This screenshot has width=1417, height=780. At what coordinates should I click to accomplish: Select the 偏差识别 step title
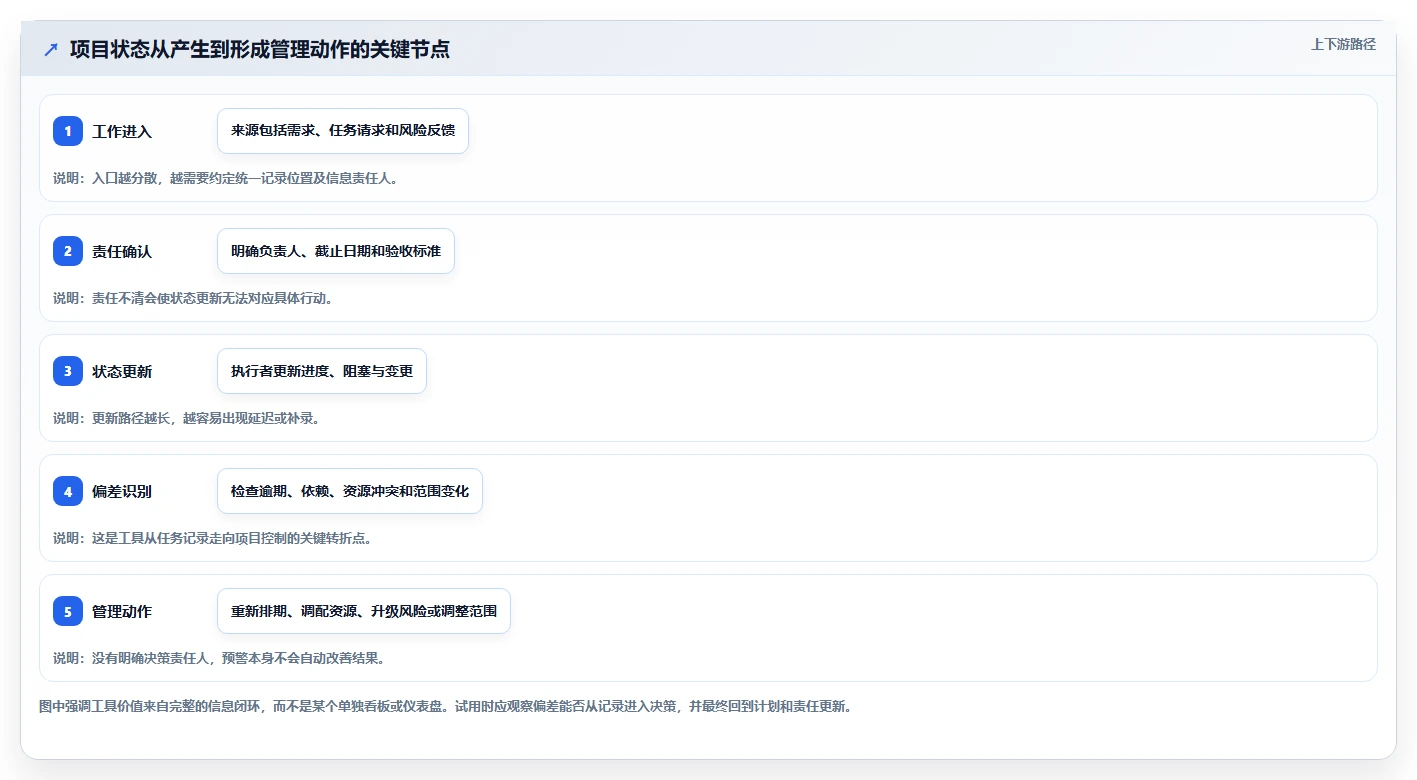(122, 491)
